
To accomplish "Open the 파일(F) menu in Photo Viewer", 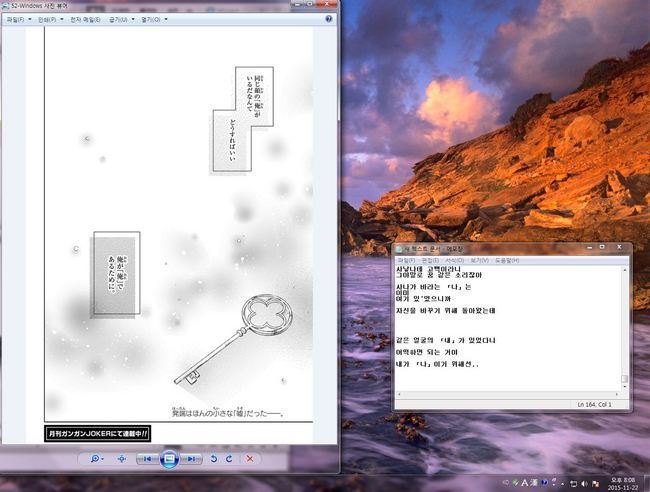I will (x=18, y=19).
